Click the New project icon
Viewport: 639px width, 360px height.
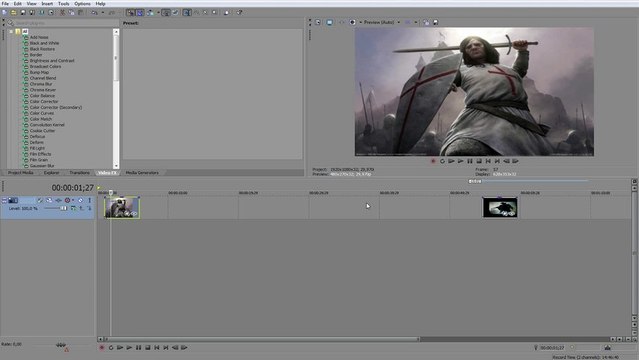point(4,13)
